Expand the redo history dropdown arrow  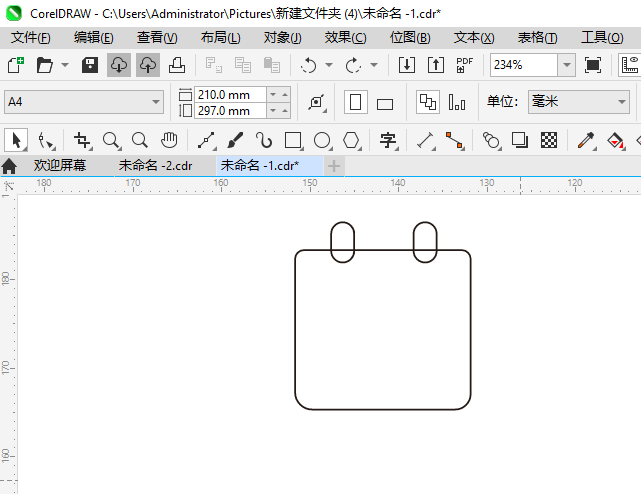click(374, 65)
